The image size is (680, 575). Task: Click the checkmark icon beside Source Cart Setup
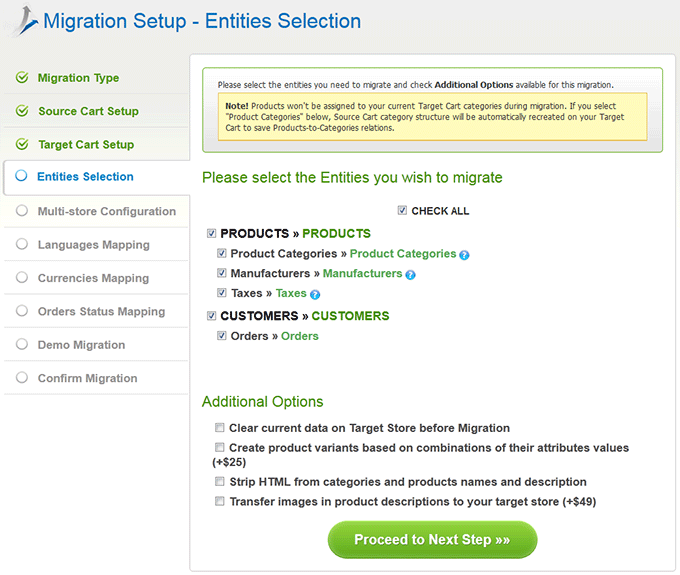[x=22, y=111]
